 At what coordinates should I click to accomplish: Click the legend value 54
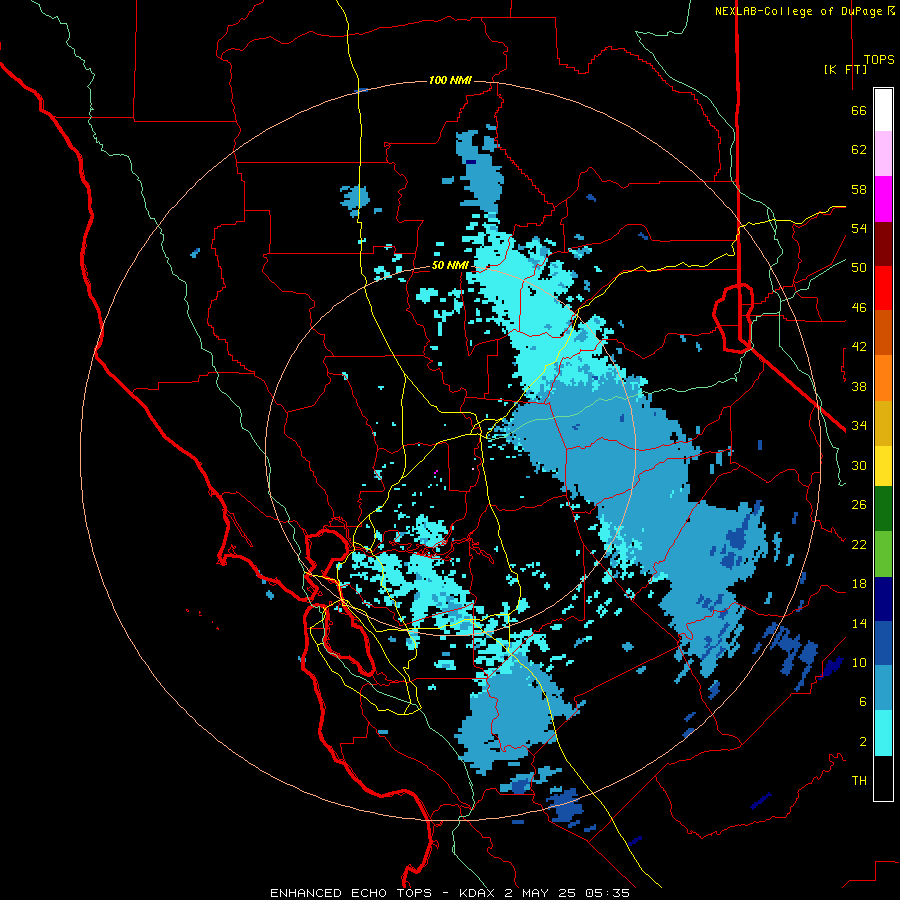(x=859, y=228)
